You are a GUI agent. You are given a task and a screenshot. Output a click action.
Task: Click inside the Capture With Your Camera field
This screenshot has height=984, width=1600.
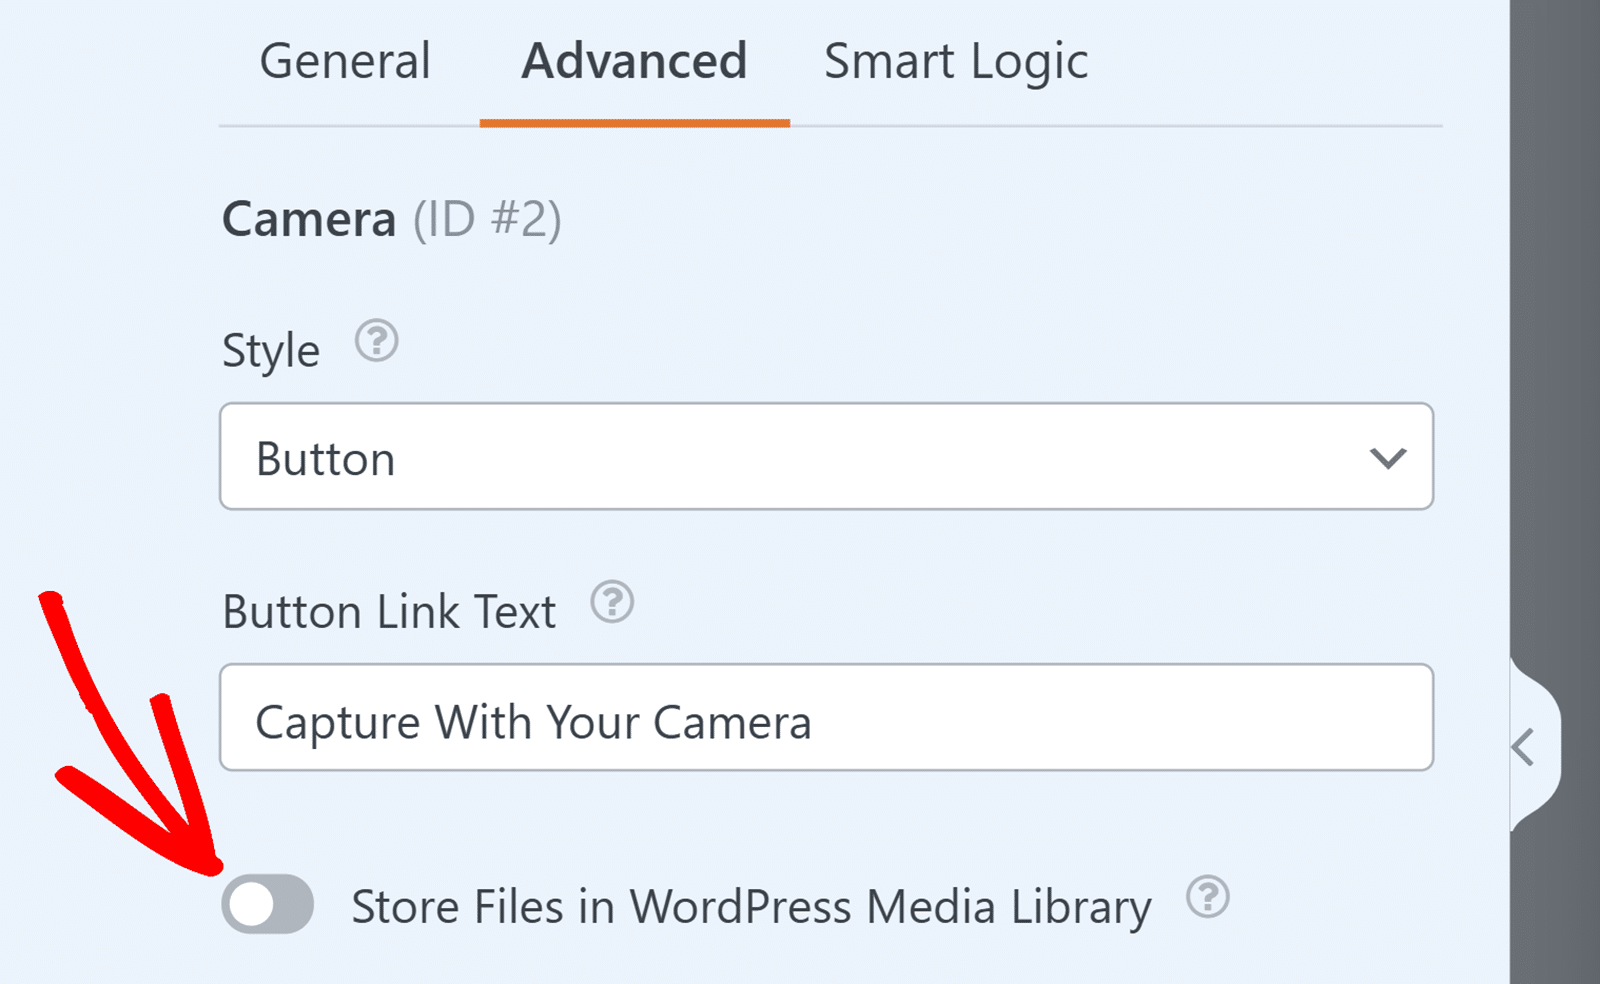pyautogui.click(x=826, y=719)
